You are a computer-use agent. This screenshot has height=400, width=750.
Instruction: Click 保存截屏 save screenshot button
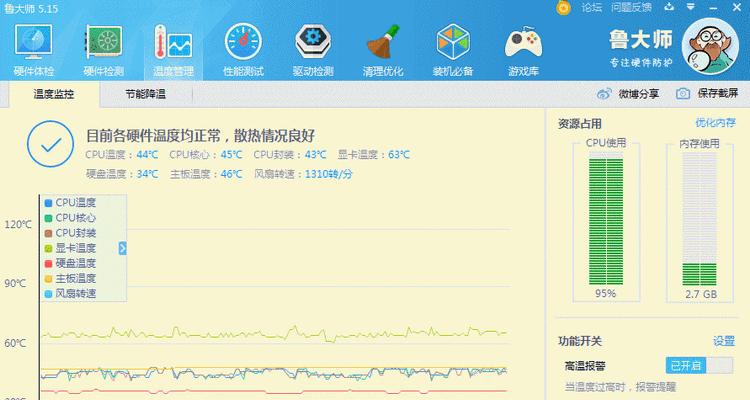[717, 93]
